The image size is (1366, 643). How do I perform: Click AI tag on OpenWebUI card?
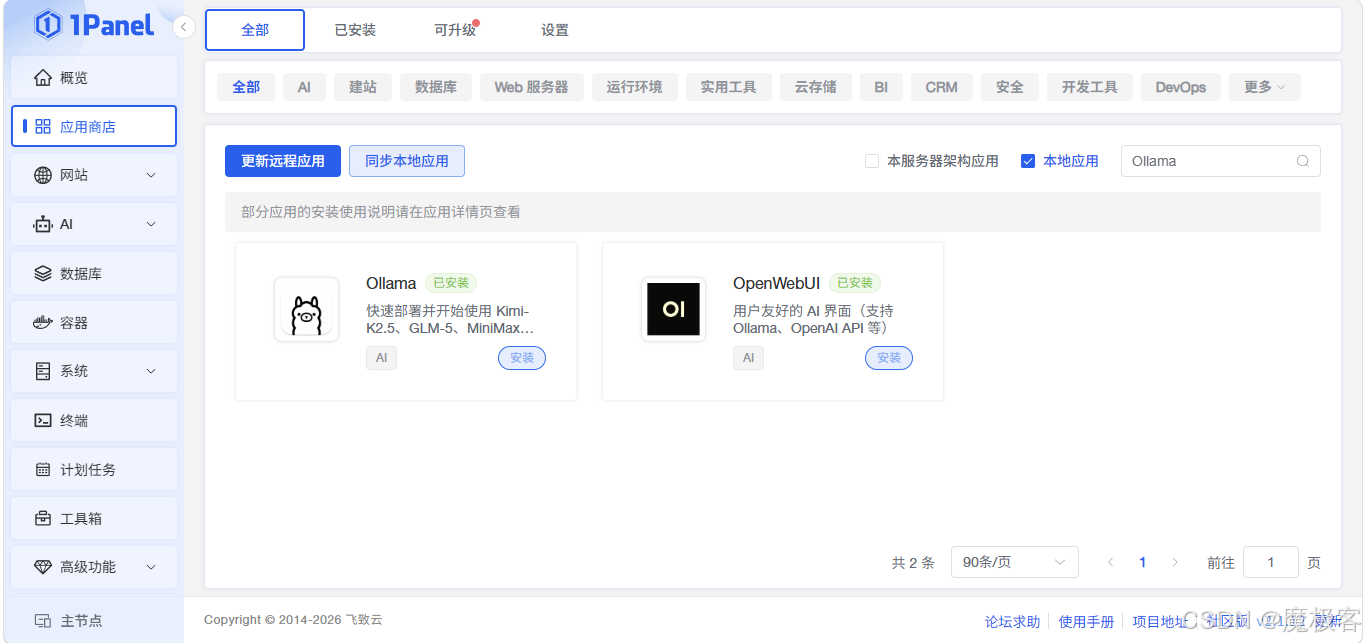(748, 358)
